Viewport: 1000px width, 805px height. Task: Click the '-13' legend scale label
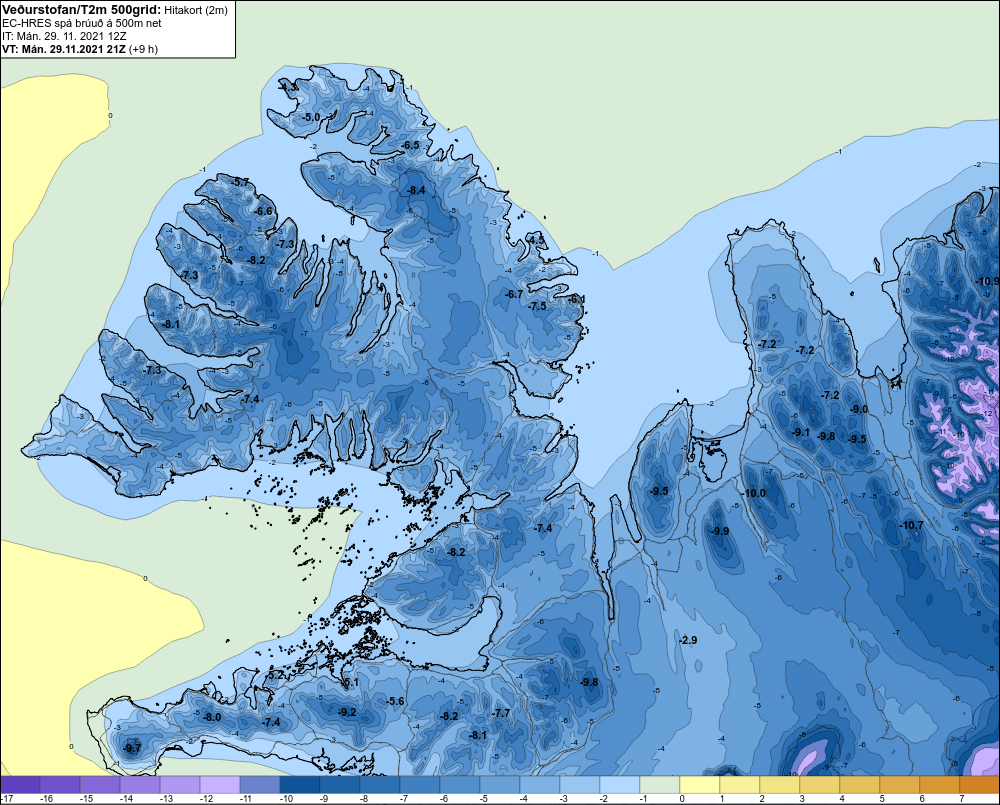[x=166, y=799]
